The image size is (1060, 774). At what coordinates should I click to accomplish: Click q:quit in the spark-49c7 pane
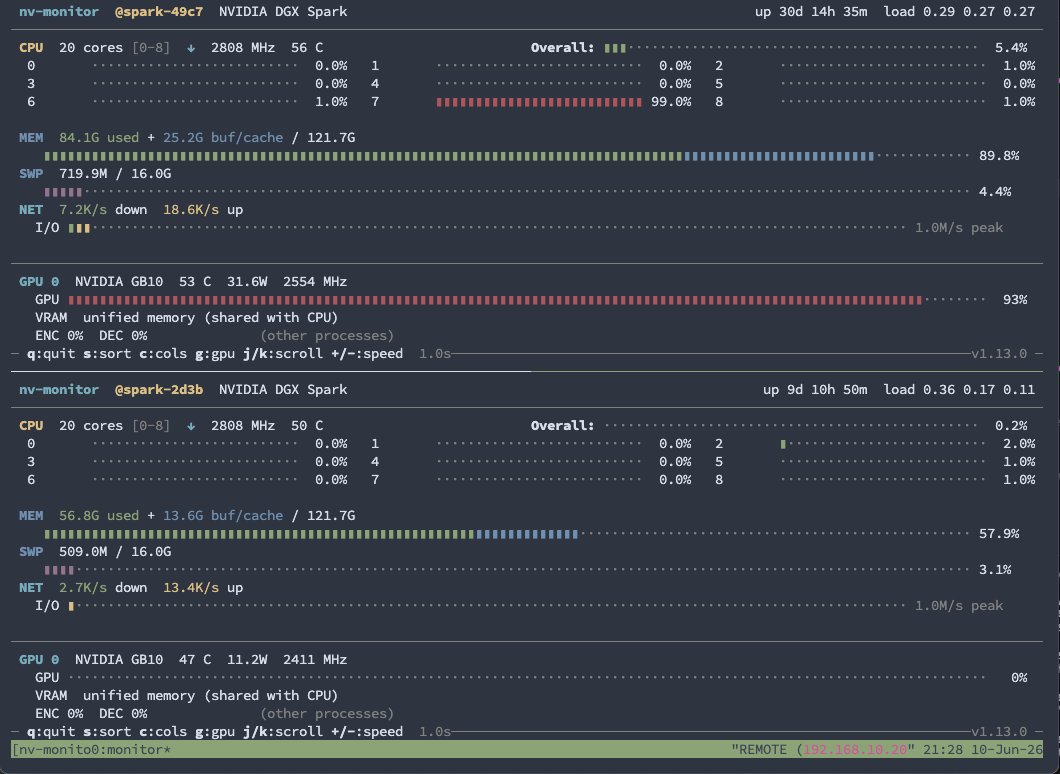pos(51,354)
